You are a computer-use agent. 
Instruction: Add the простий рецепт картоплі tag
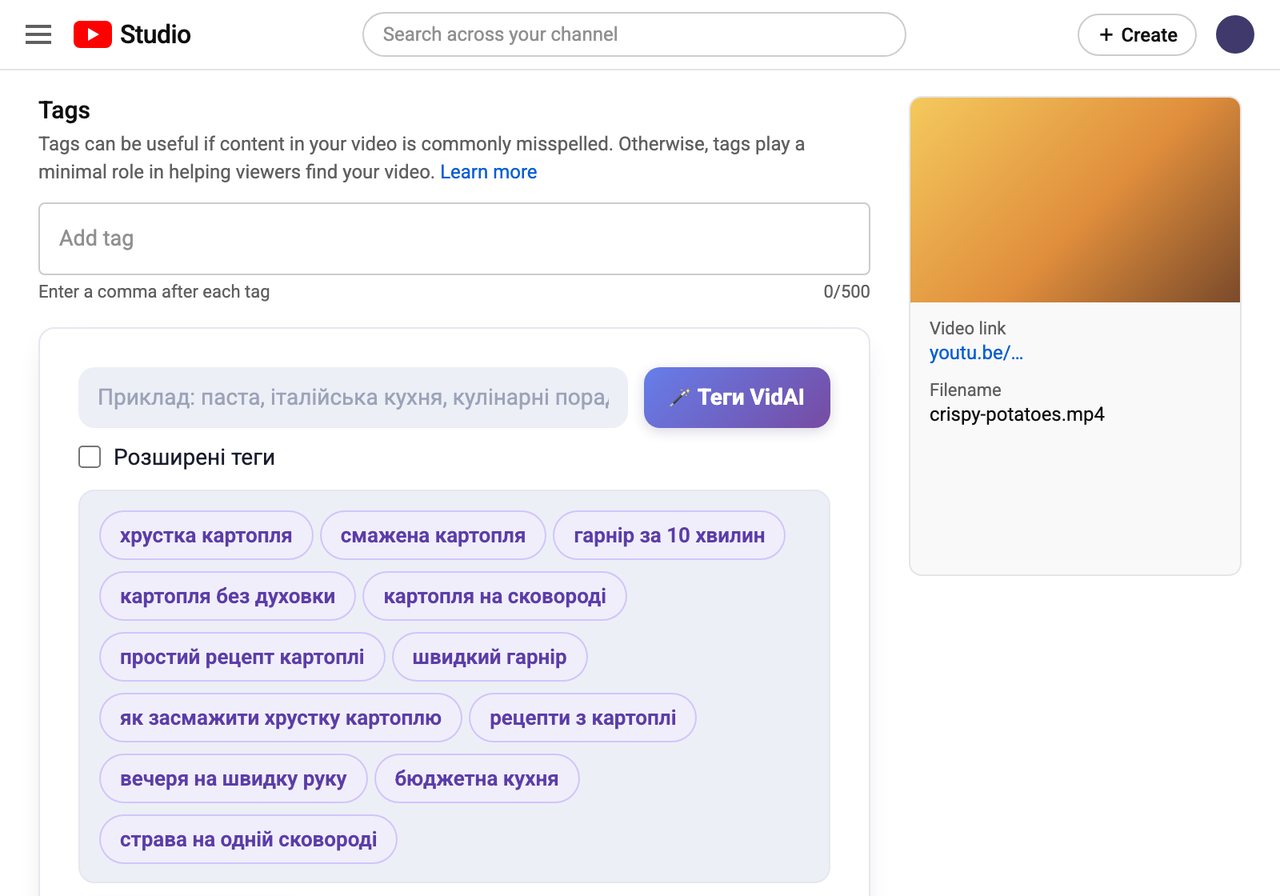pyautogui.click(x=242, y=658)
